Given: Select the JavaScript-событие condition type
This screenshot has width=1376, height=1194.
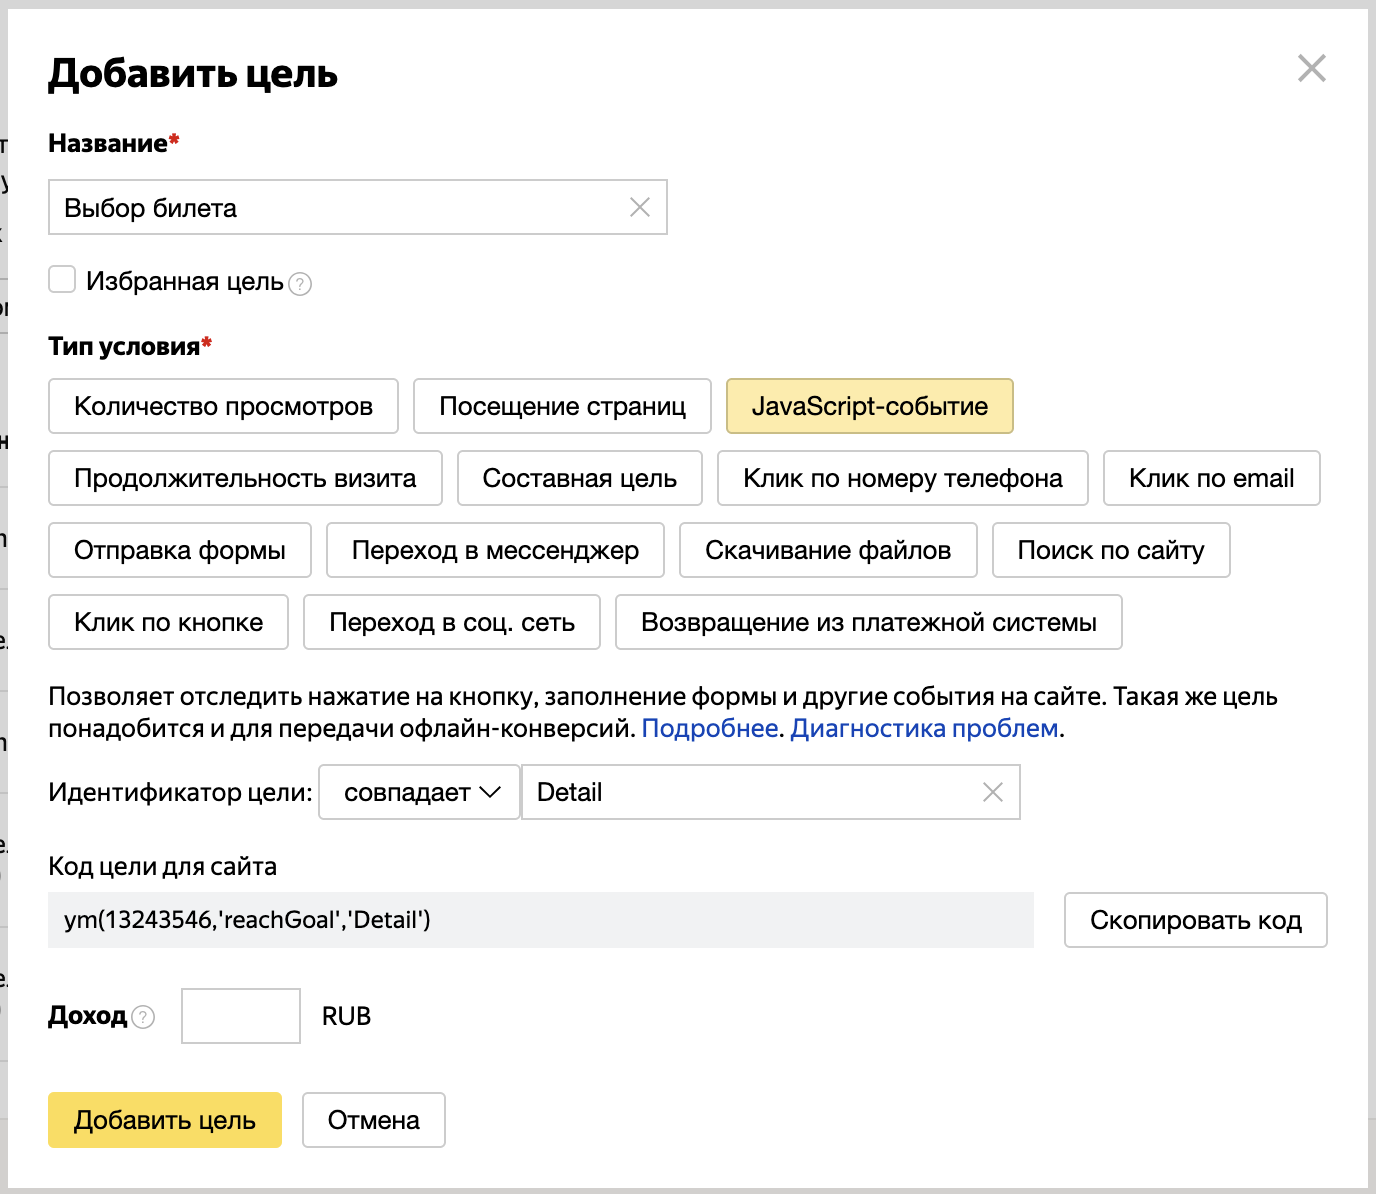Looking at the screenshot, I should tap(869, 406).
